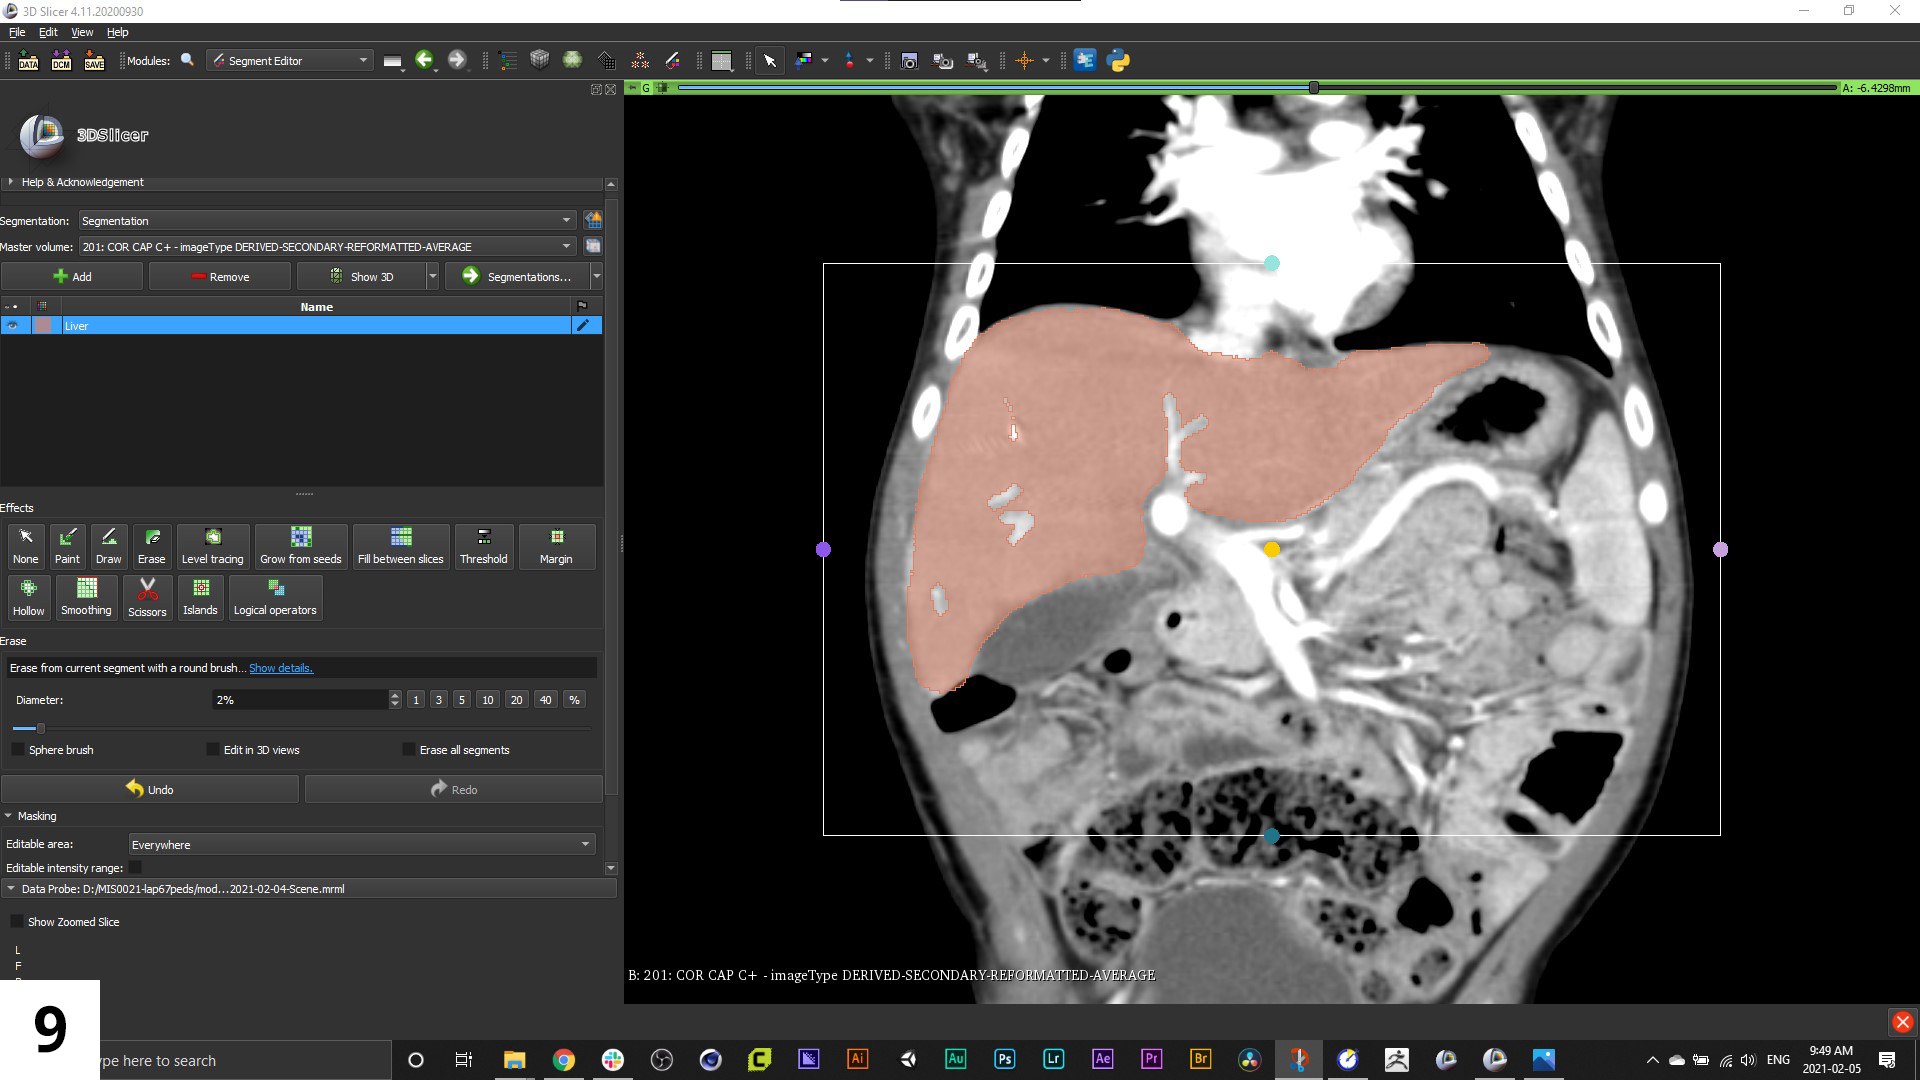Open the Edit menu
Screen dimensions: 1920x1080
48,32
